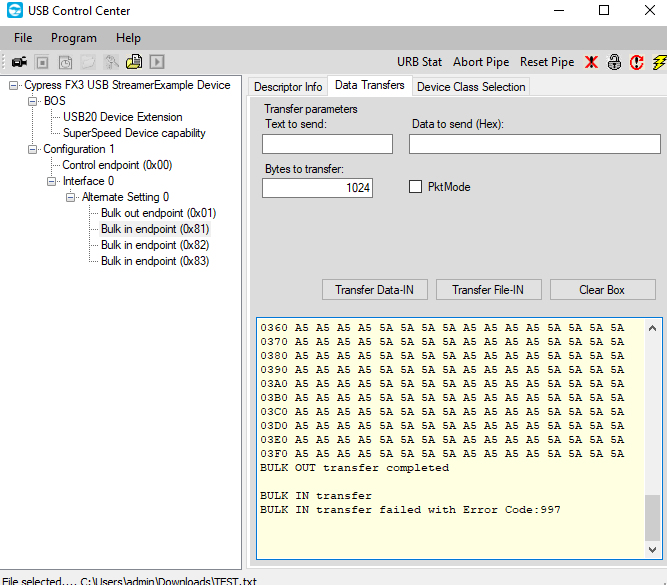Select Bulk in endpoint (0x81)
Image resolution: width=667 pixels, height=585 pixels.
155,229
